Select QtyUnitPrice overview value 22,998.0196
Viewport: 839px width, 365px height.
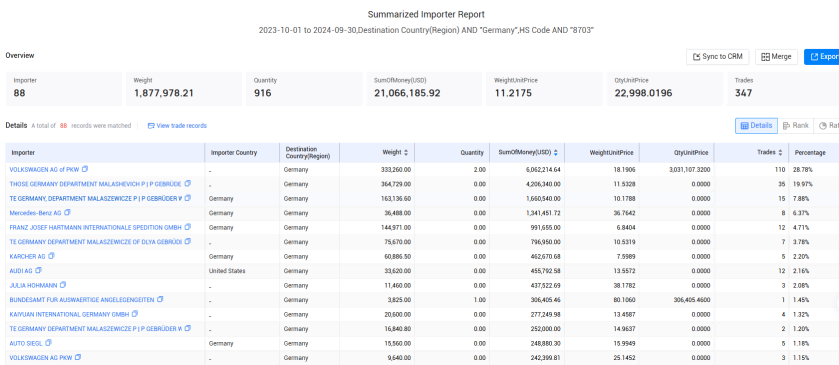(644, 93)
